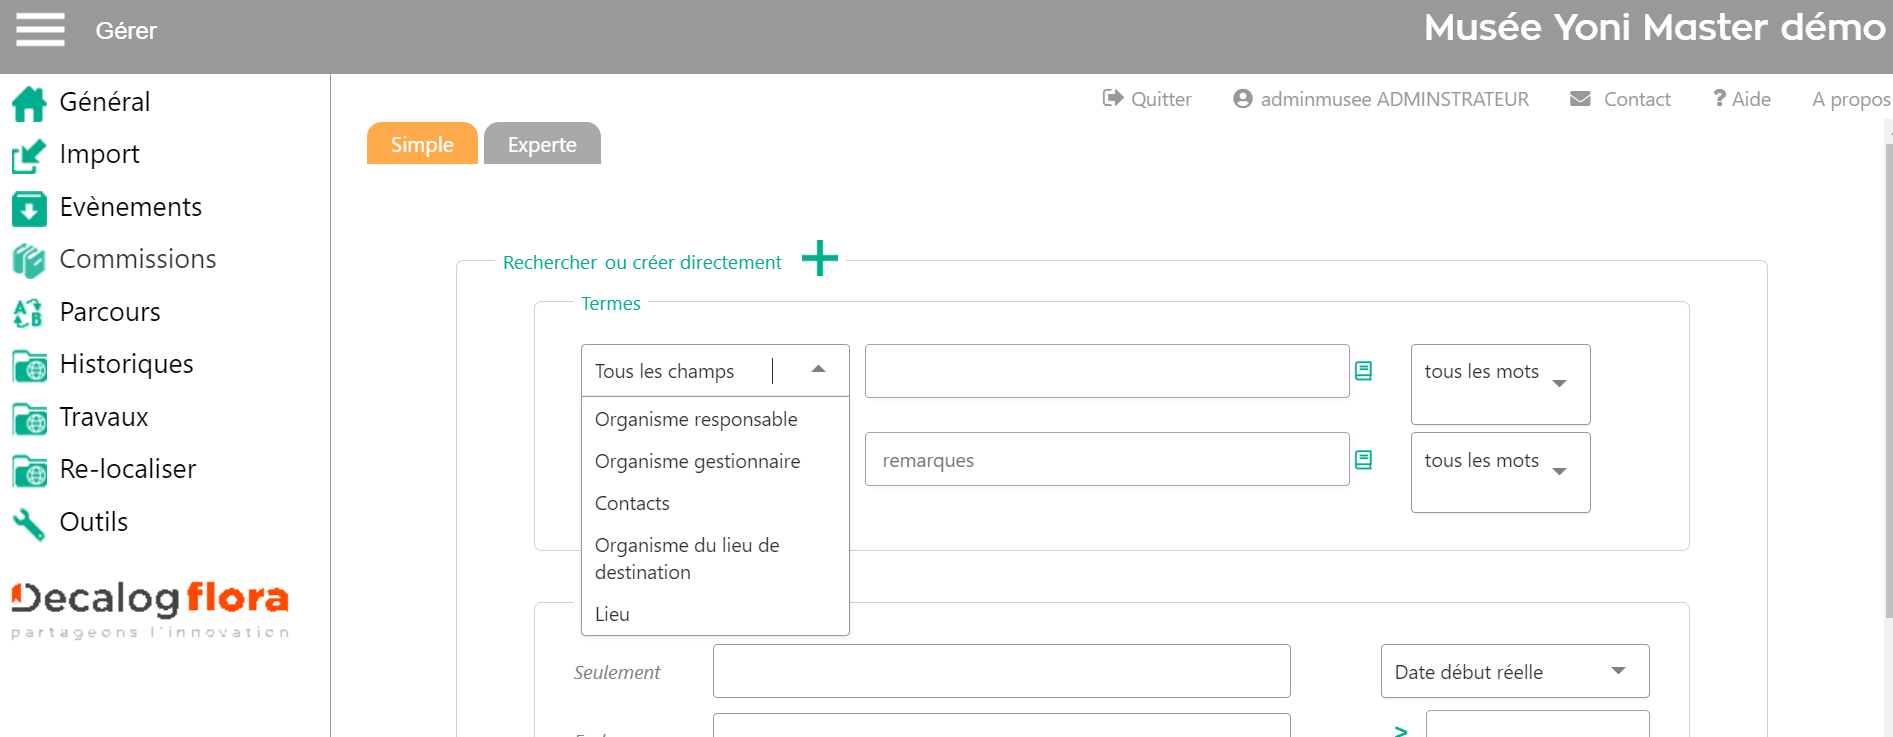Open the hamburger menu
Screen dimensions: 1893x737
tap(40, 30)
